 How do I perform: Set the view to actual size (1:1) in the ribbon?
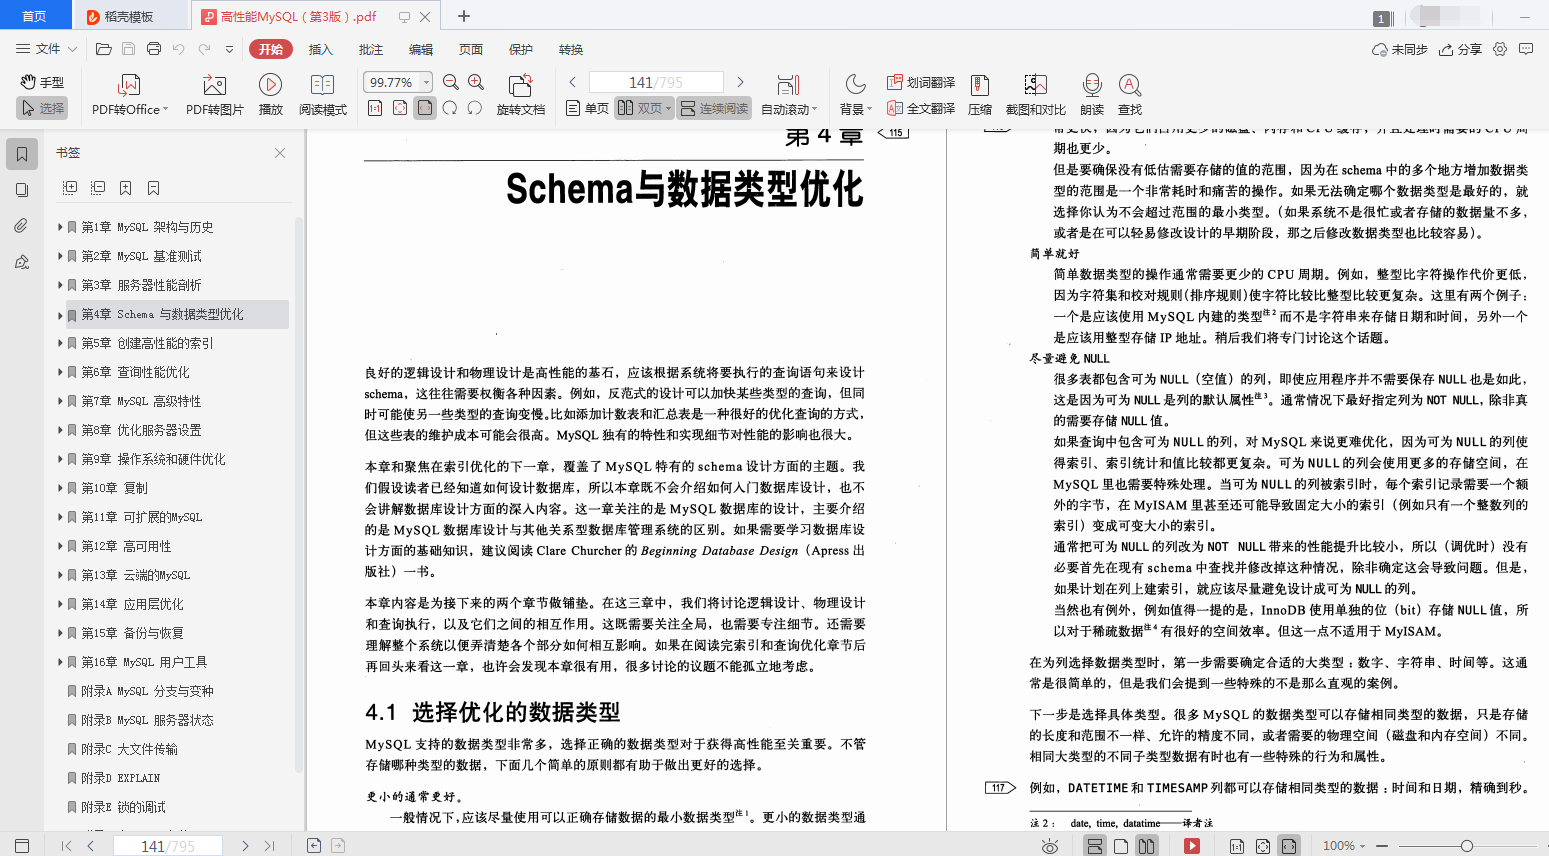(x=375, y=108)
